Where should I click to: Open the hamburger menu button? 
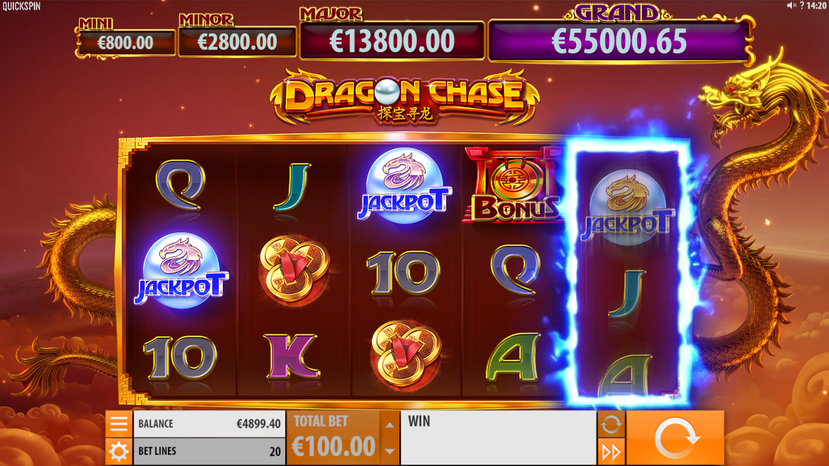pyautogui.click(x=118, y=424)
